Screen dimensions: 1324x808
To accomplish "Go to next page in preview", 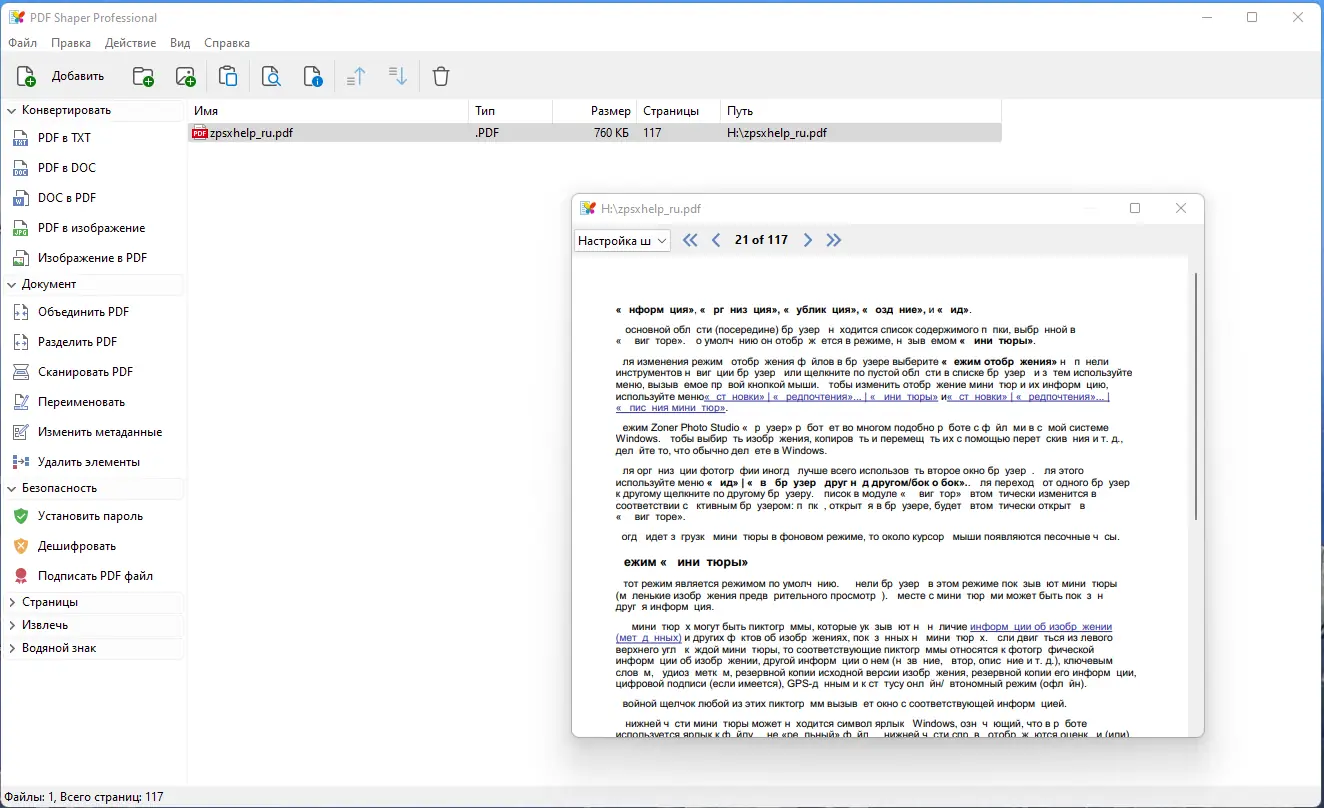I will pos(808,240).
